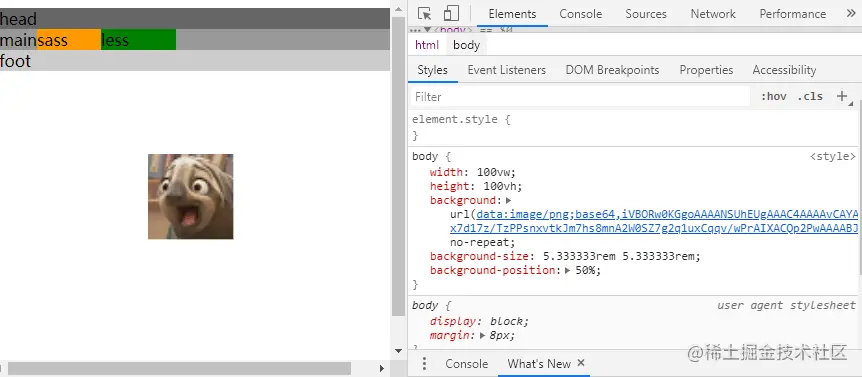
Task: Open the <style> source link
Action: (832, 157)
